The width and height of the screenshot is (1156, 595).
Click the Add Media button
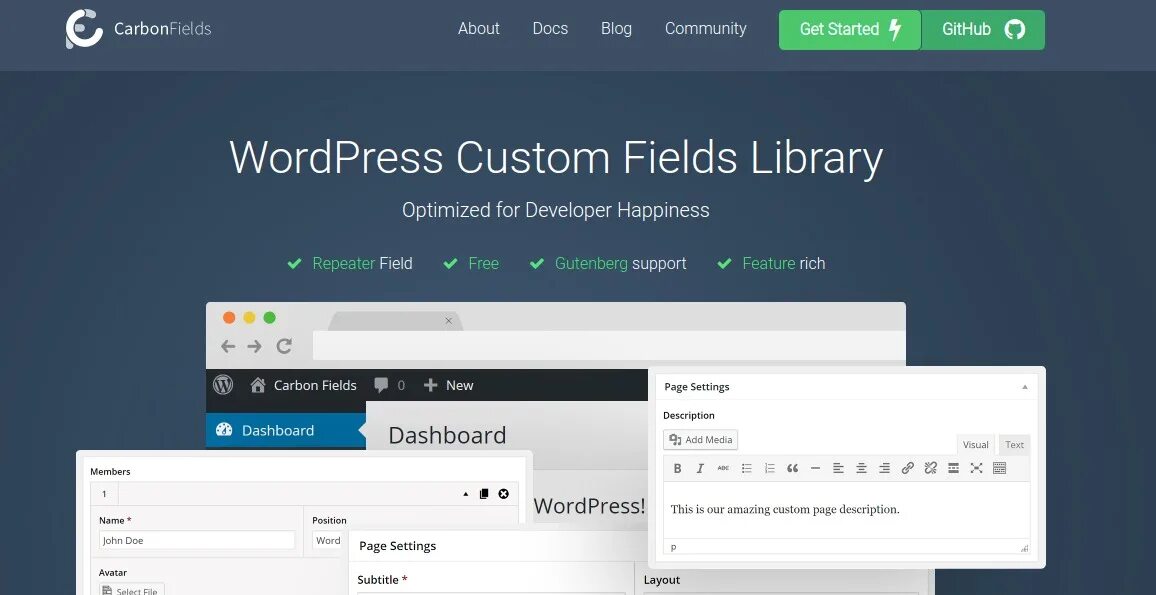pyautogui.click(x=700, y=439)
